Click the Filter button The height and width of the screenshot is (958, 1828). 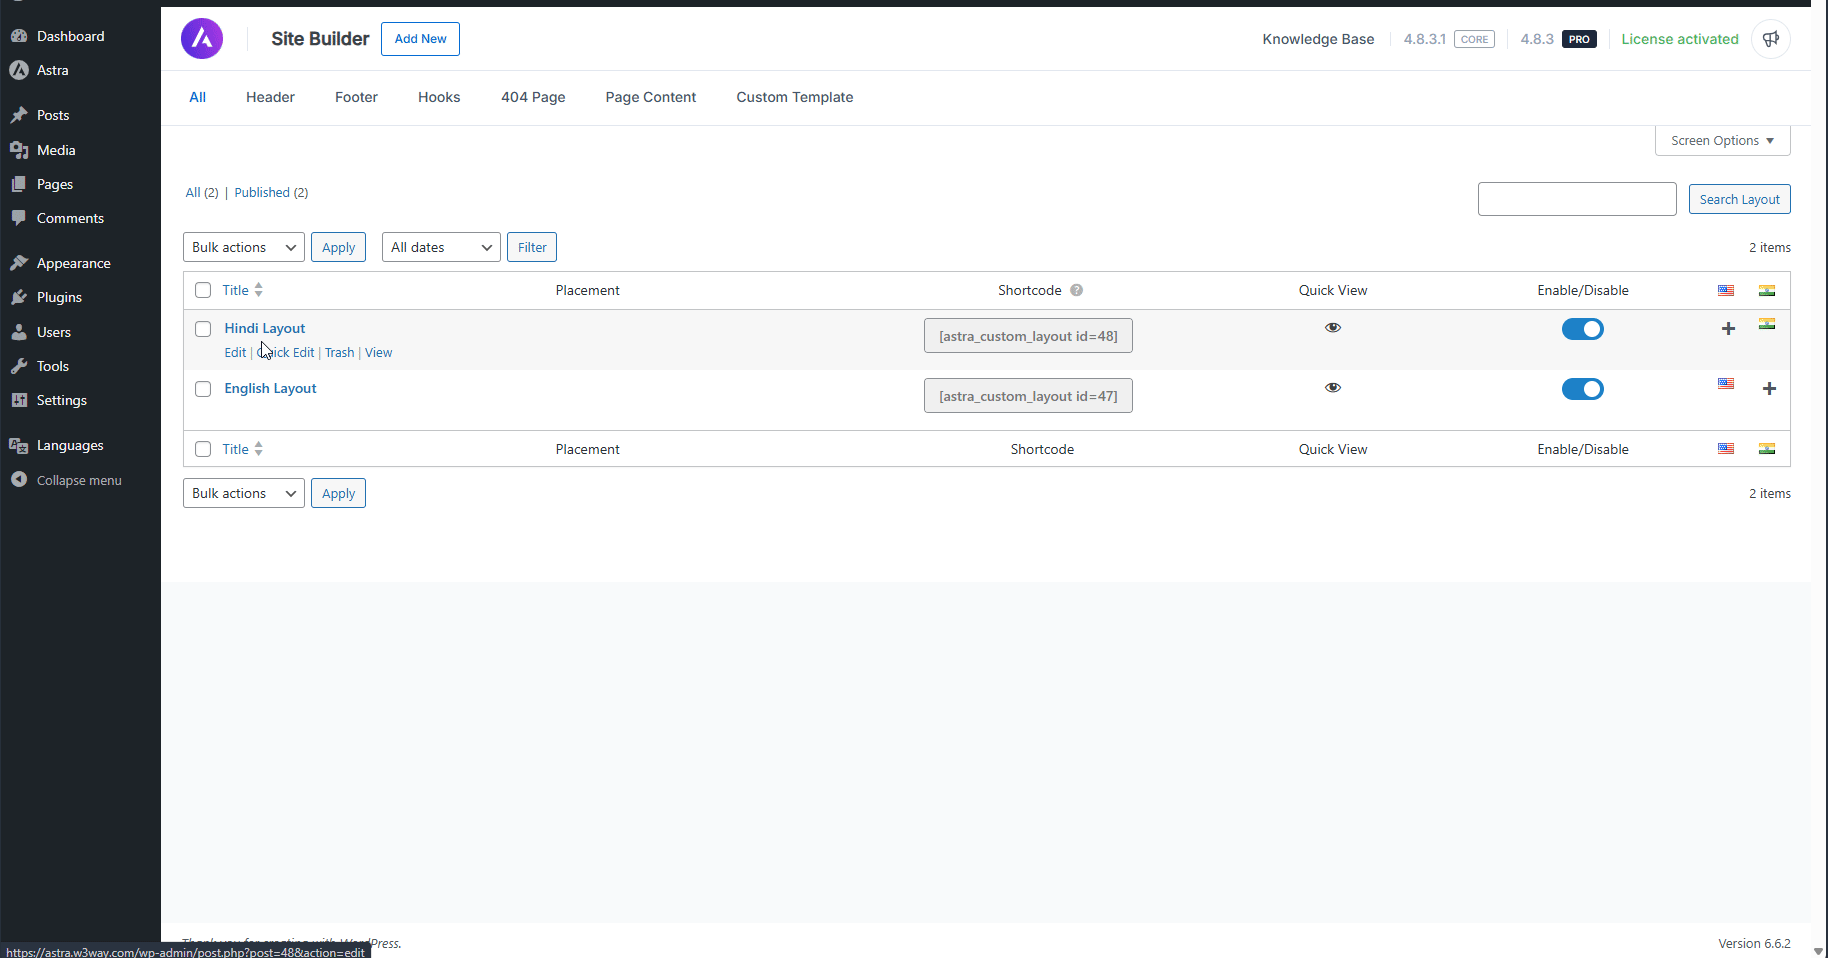[x=532, y=247]
